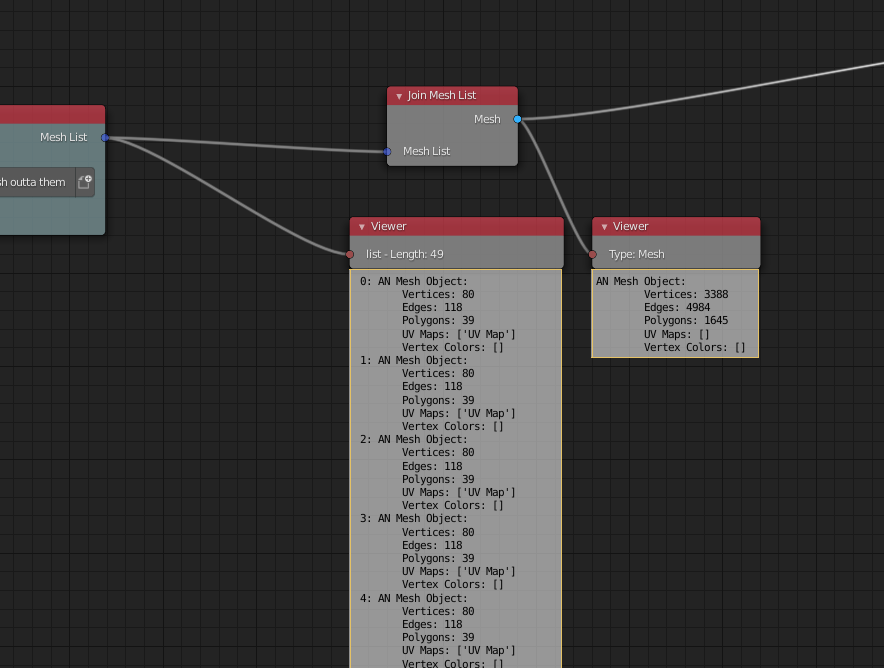Click '3: AN Mesh Object:' line

pyautogui.click(x=414, y=518)
